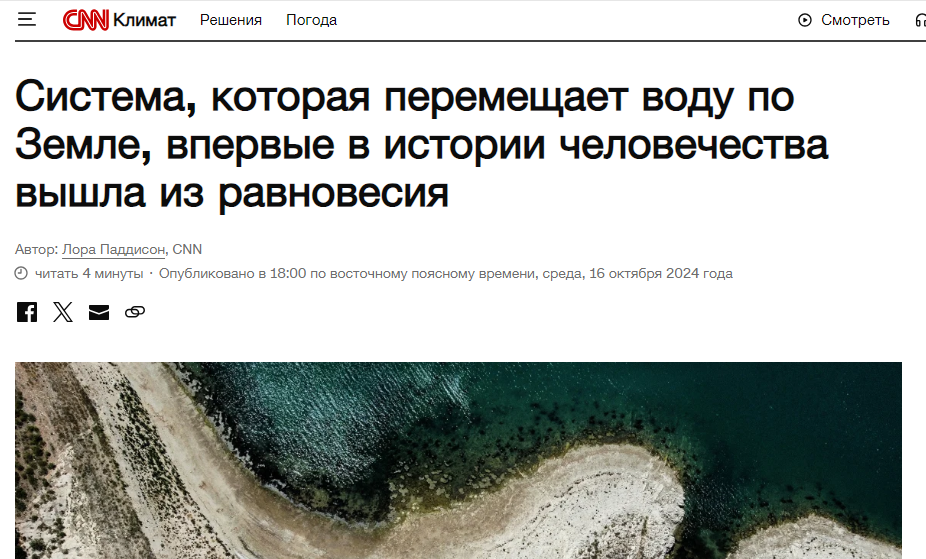The width and height of the screenshot is (926, 559).
Task: Click the clock icon before reading time
Action: (22, 274)
